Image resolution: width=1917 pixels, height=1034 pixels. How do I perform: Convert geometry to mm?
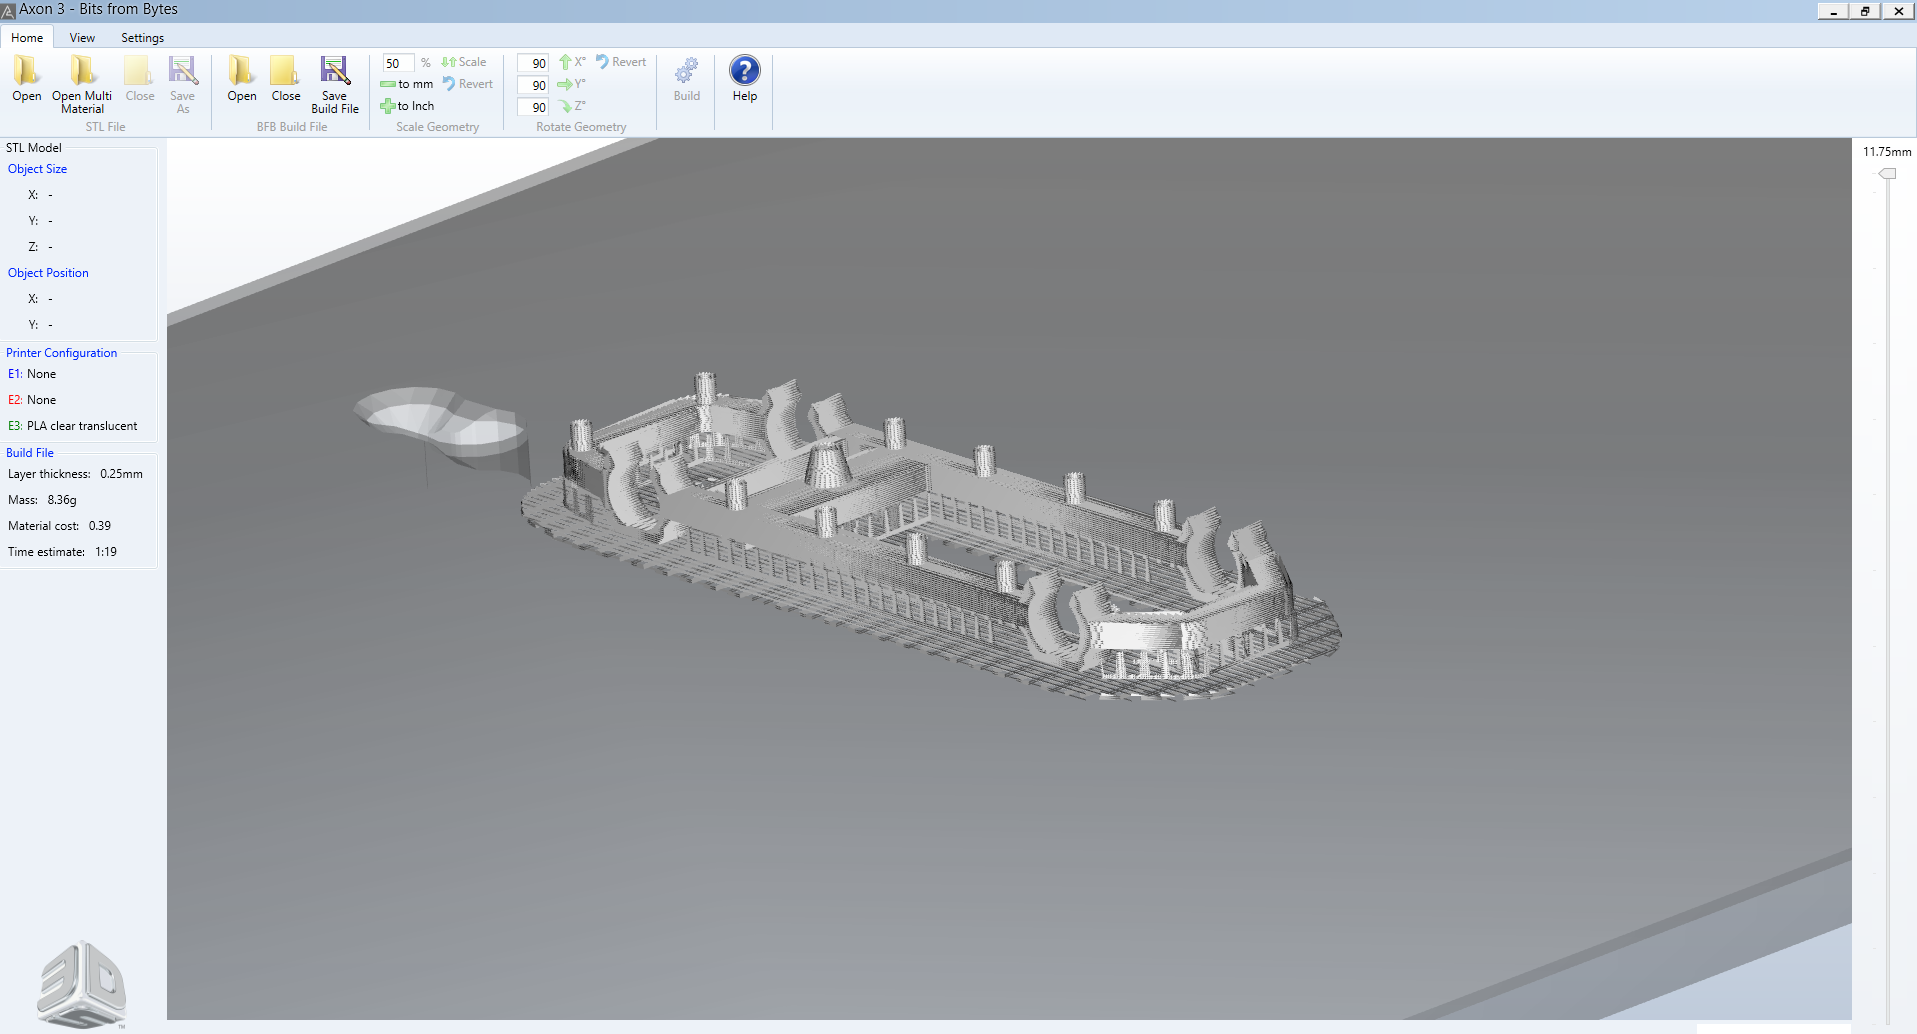tap(407, 84)
